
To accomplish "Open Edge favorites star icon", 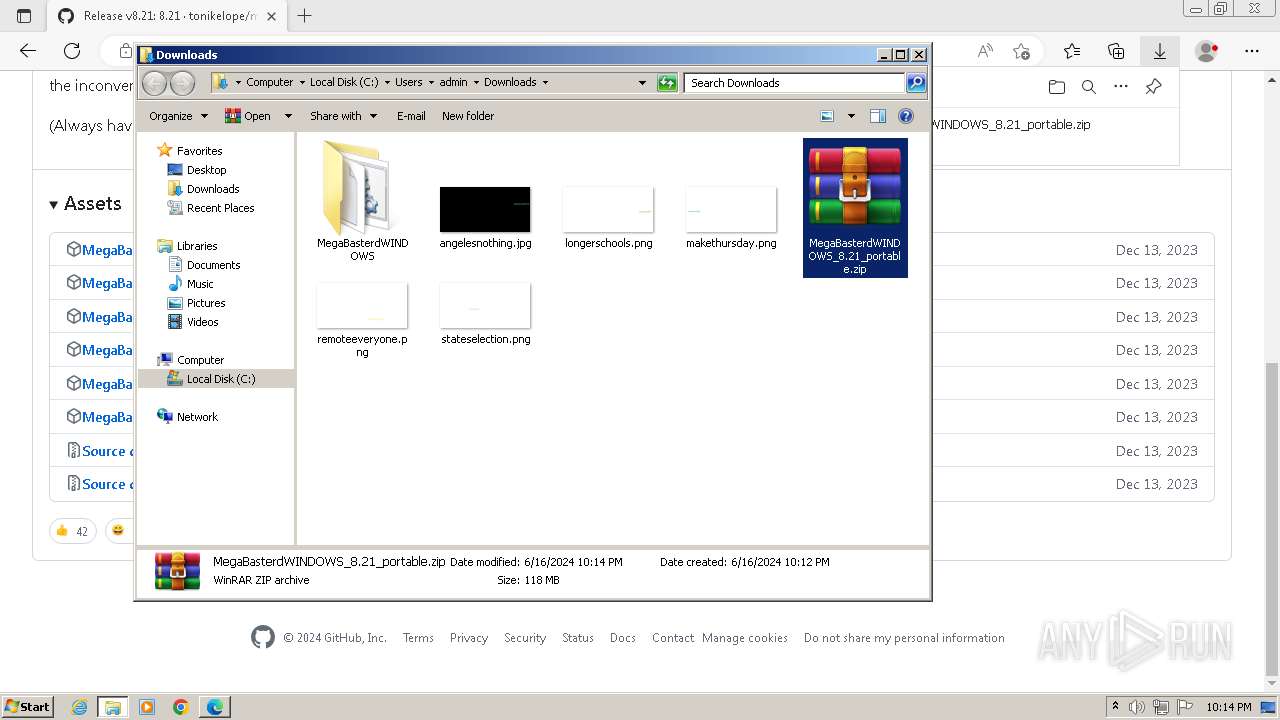I will [1072, 51].
